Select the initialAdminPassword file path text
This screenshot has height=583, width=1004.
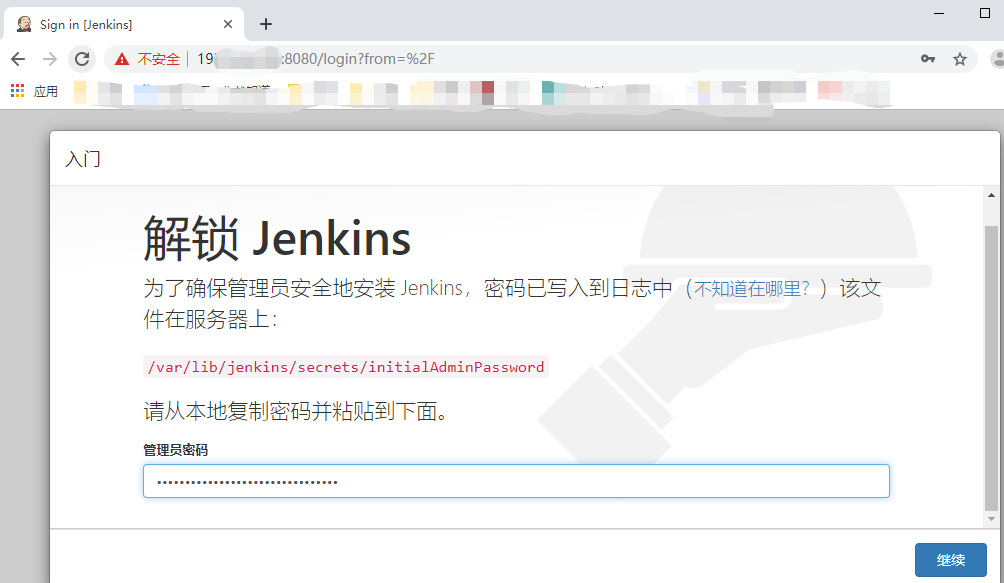[x=344, y=366]
